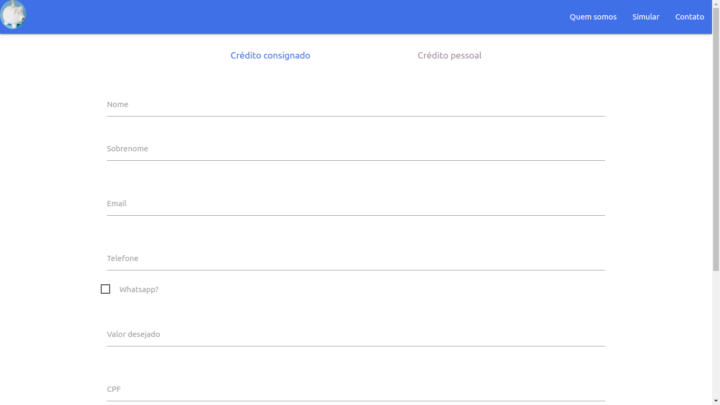
Task: Open the Quem somos page
Action: [x=593, y=17]
